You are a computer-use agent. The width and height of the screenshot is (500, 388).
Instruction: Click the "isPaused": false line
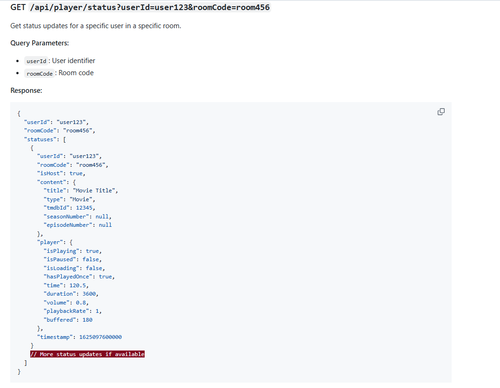pyautogui.click(x=73, y=259)
